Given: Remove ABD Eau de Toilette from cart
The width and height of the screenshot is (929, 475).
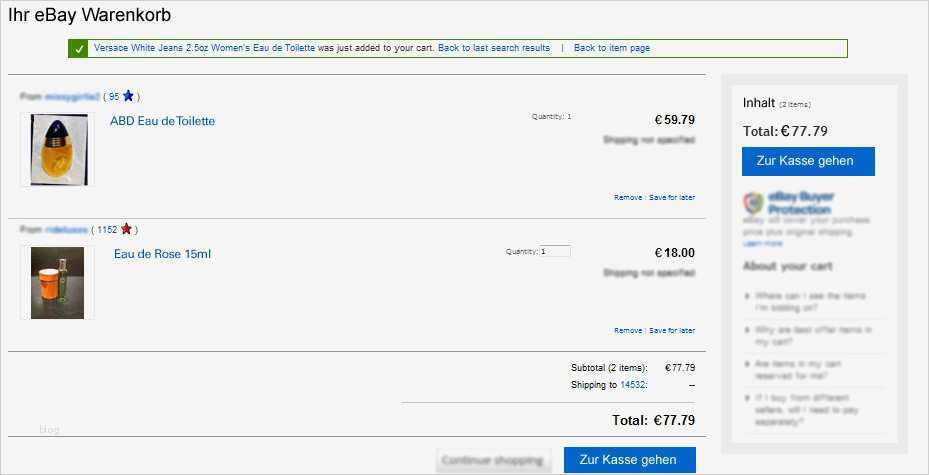Looking at the screenshot, I should [628, 197].
